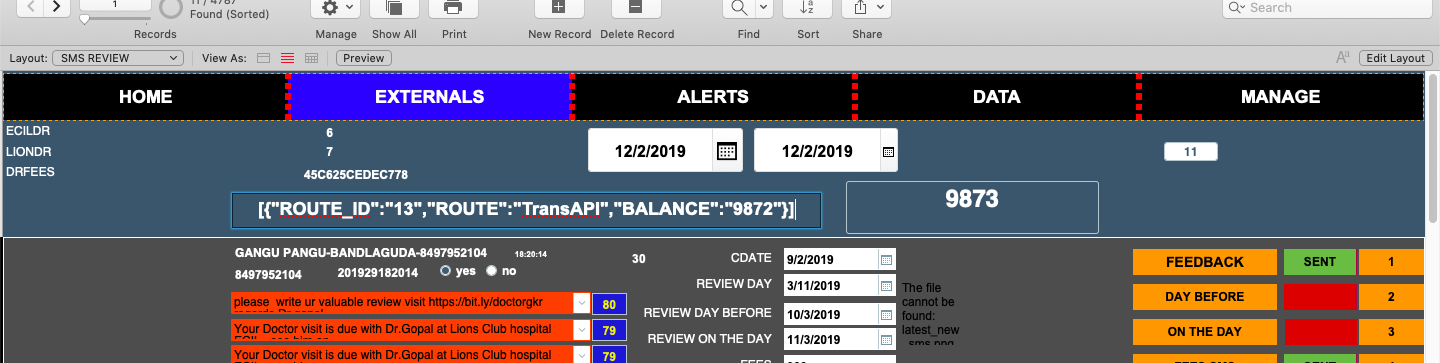Click the Print toolbar icon
Viewport: 1440px width, 363px height.
(x=453, y=8)
